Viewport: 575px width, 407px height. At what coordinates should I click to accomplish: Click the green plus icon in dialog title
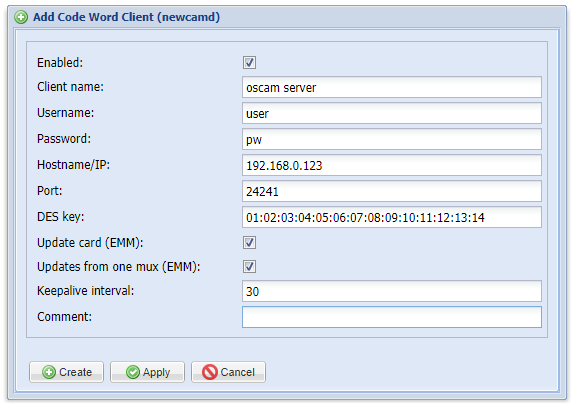tap(21, 17)
